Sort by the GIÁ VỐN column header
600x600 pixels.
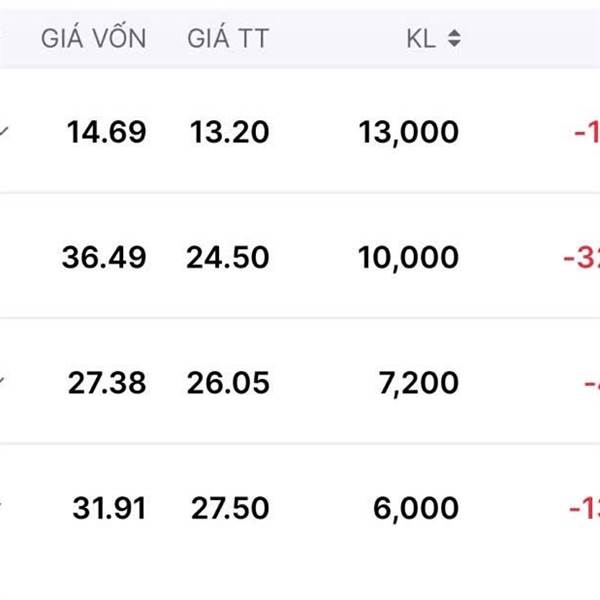pos(93,40)
